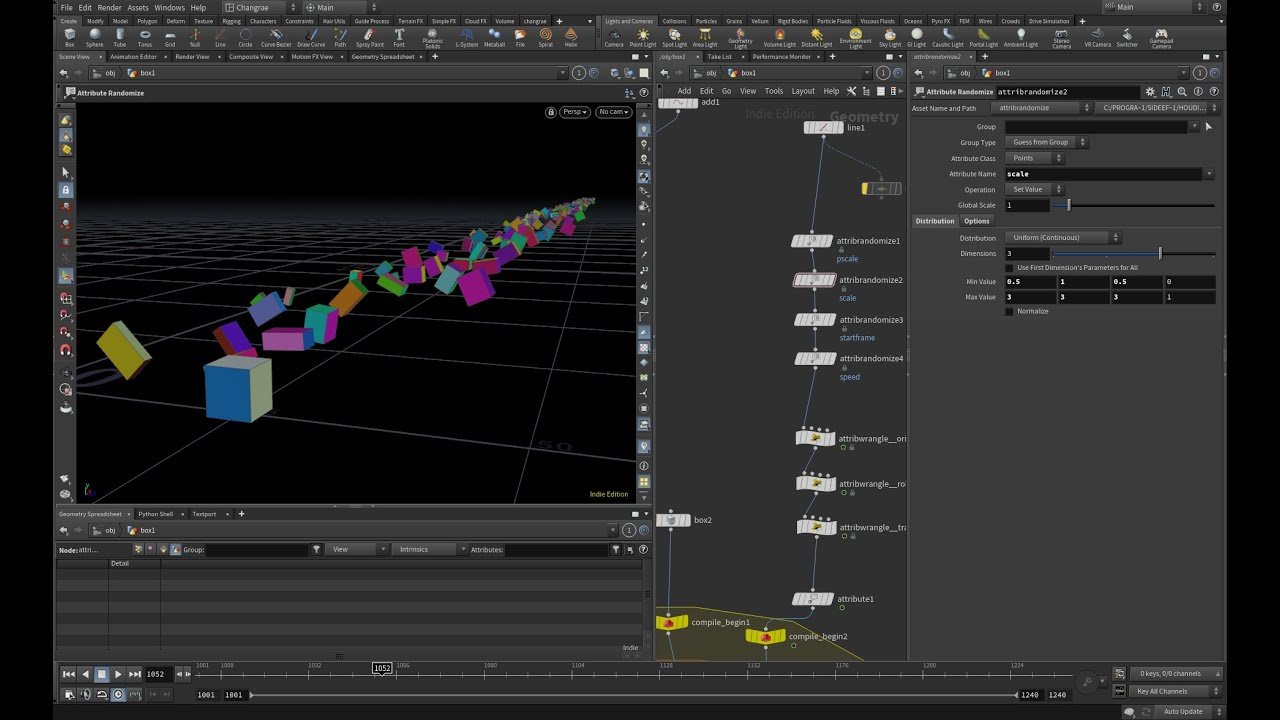The height and width of the screenshot is (720, 1280).
Task: Select the Box shelf tool
Action: click(69, 38)
